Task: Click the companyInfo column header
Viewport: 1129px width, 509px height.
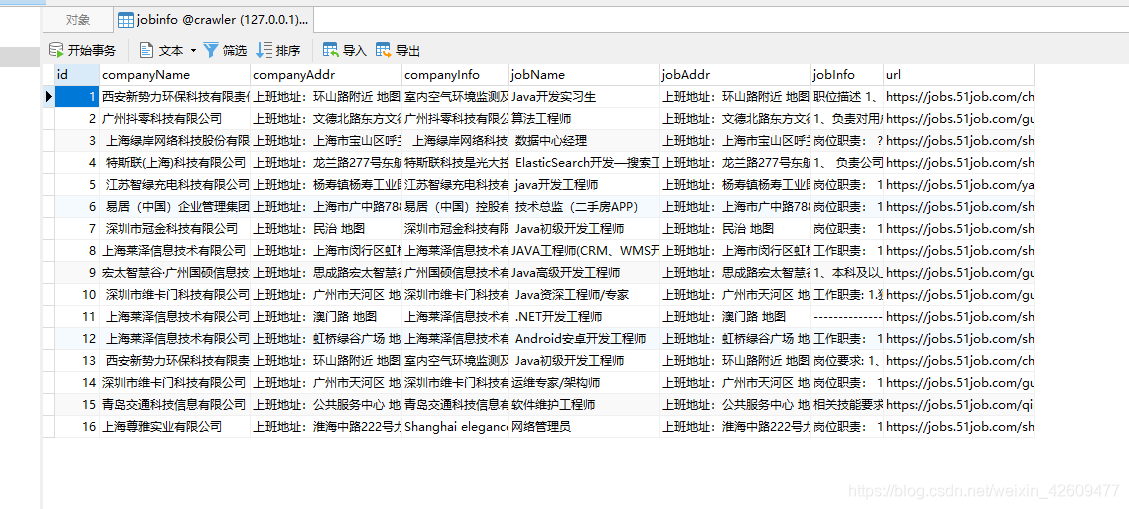Action: [455, 75]
